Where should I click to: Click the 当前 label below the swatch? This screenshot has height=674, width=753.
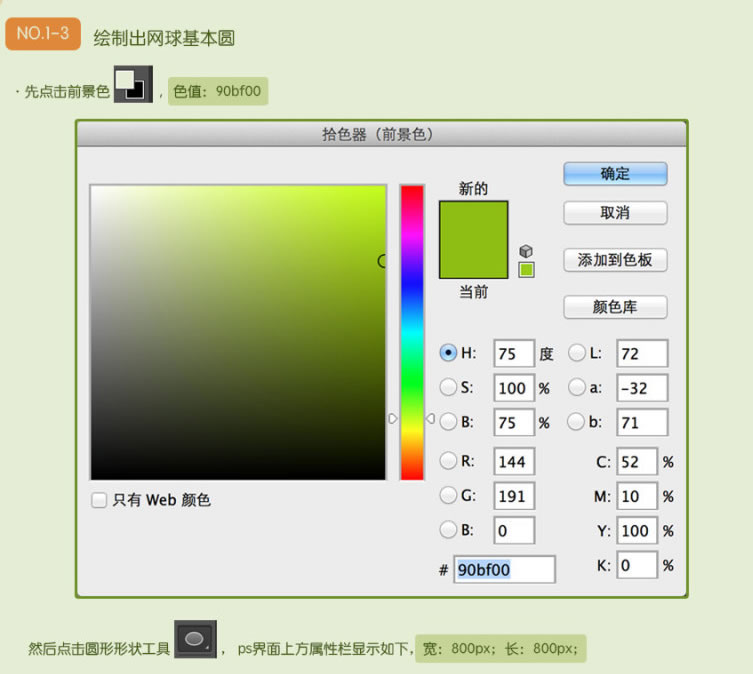(474, 292)
